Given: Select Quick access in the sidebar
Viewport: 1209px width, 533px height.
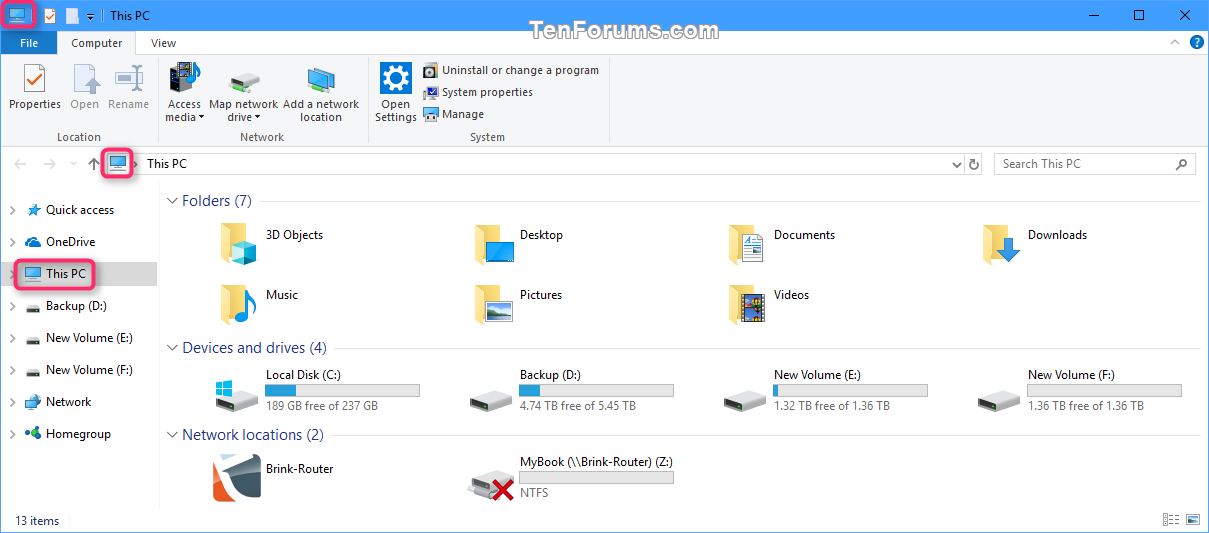Looking at the screenshot, I should tap(80, 210).
